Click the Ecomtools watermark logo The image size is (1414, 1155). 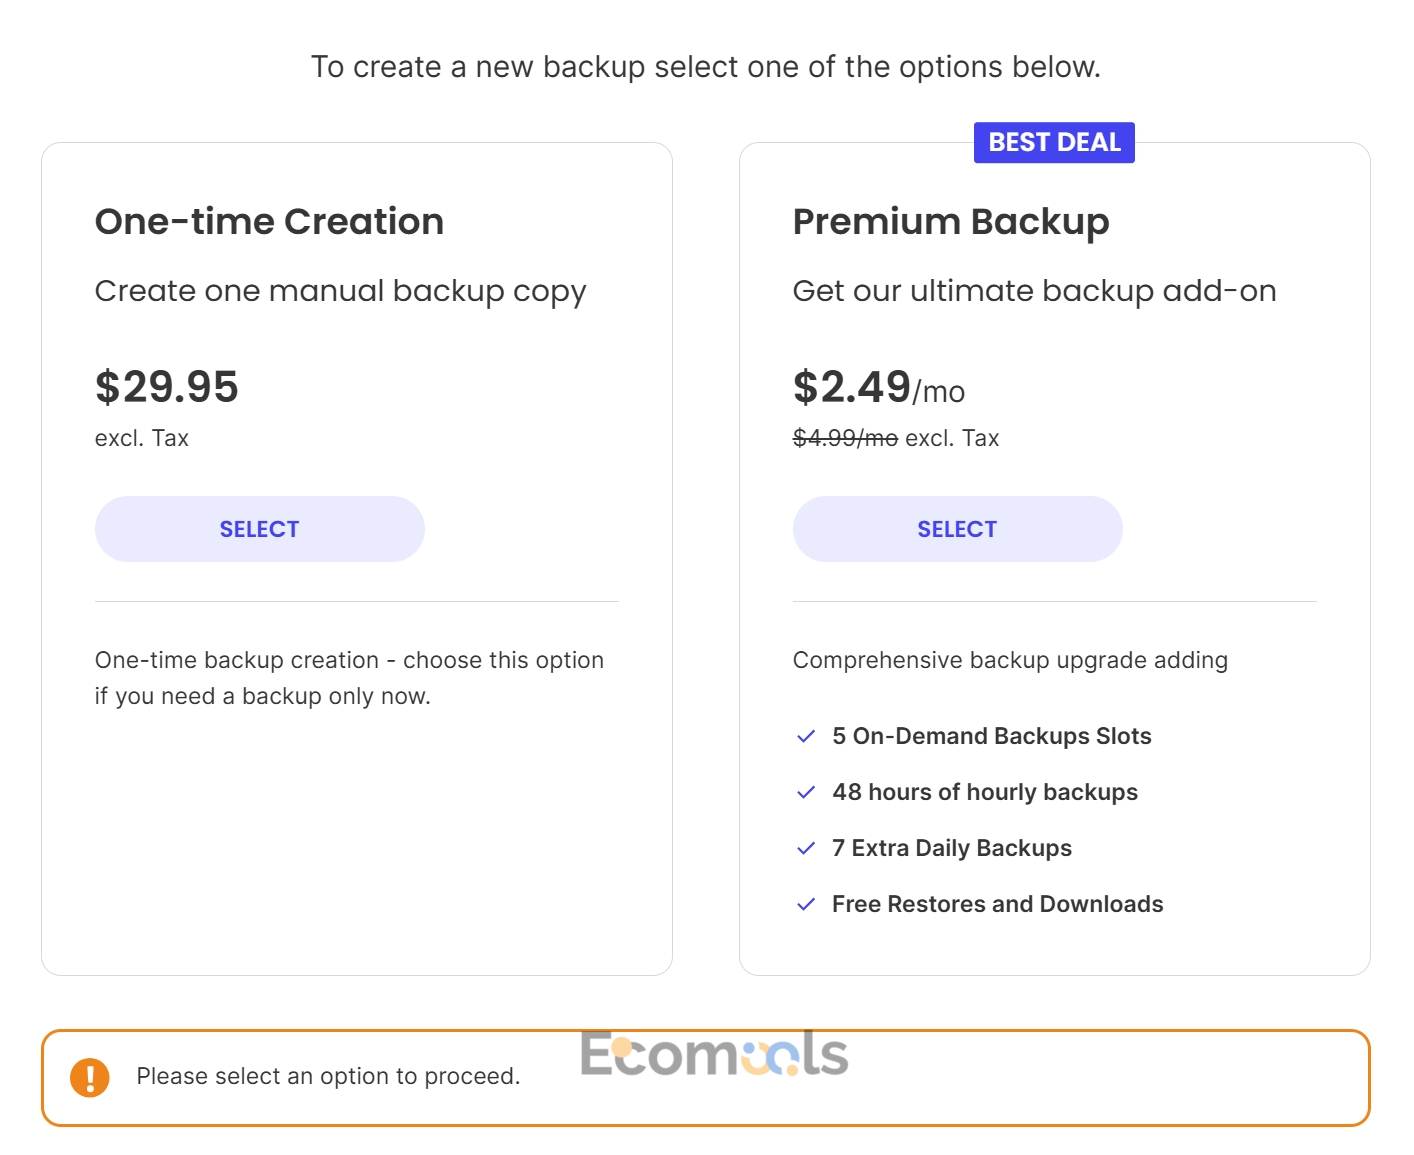pyautogui.click(x=714, y=1054)
